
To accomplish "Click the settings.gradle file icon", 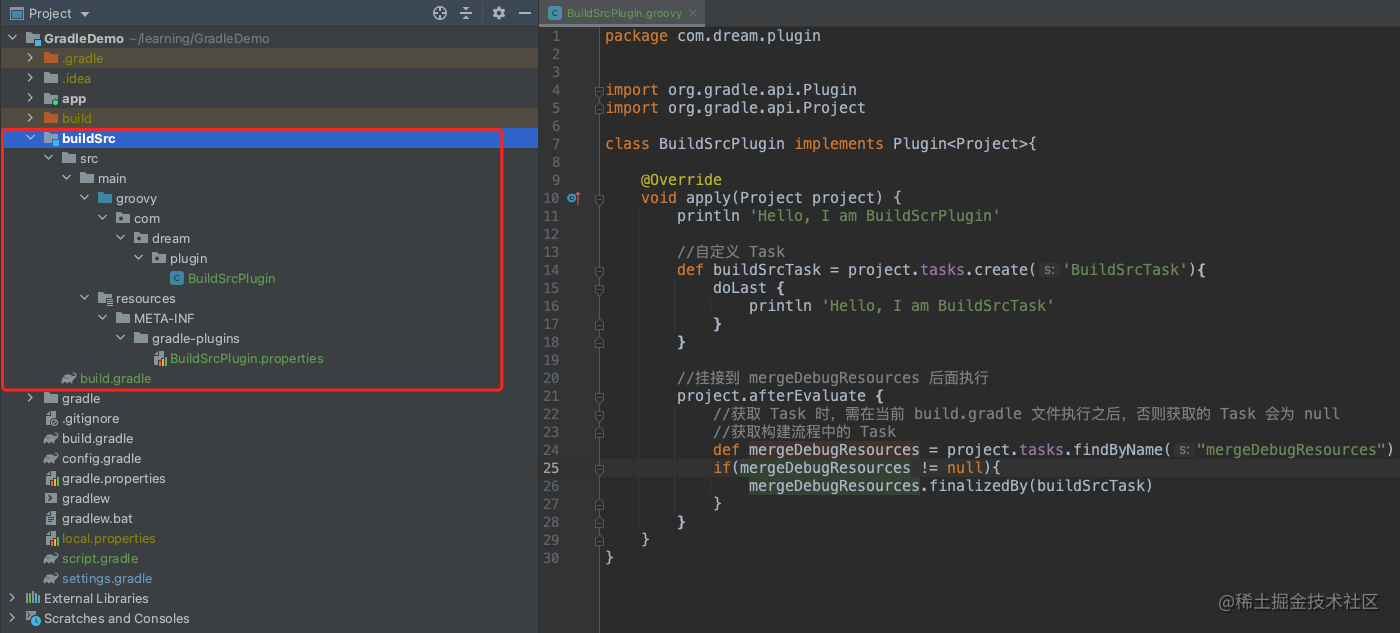I will [51, 578].
